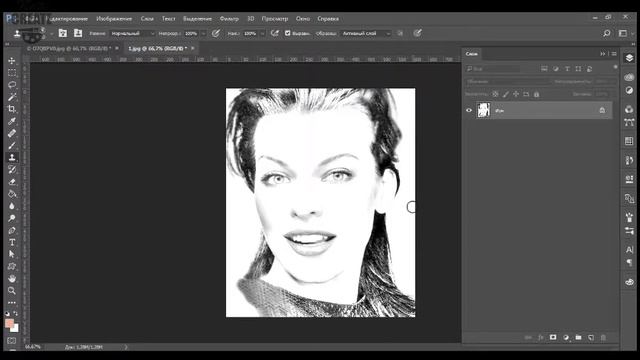Toggle the Выравн. aligned checkbox
640x360 pixels.
(288, 33)
